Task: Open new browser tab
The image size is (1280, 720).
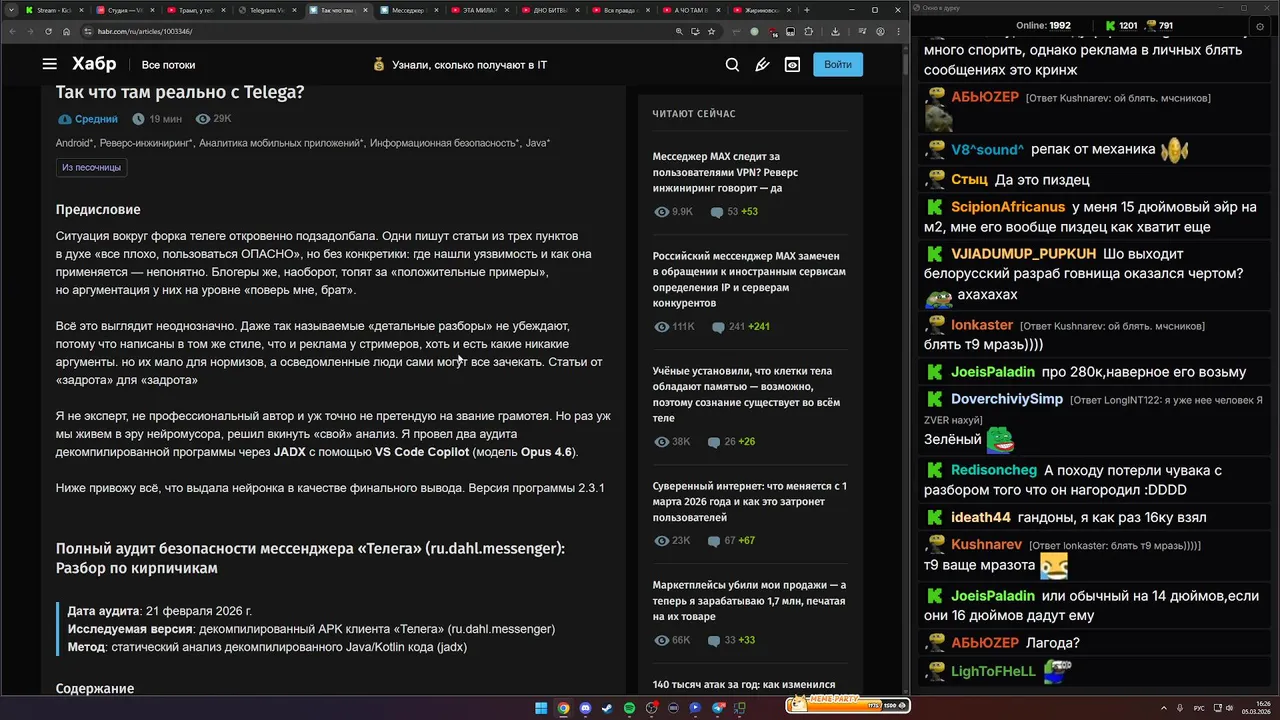Action: (x=807, y=10)
